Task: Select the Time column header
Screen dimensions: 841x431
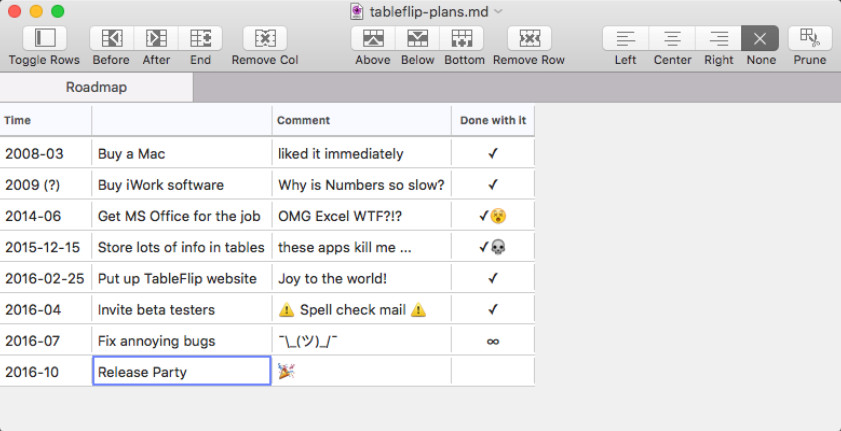Action: [46, 120]
